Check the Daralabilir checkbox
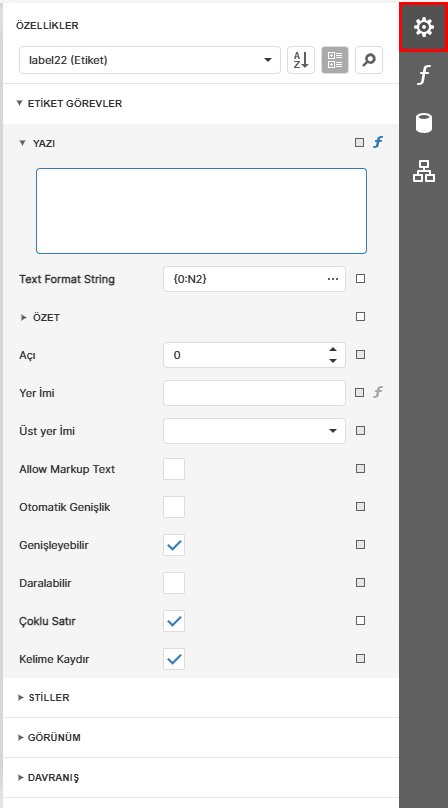This screenshot has height=808, width=448. pyautogui.click(x=174, y=583)
